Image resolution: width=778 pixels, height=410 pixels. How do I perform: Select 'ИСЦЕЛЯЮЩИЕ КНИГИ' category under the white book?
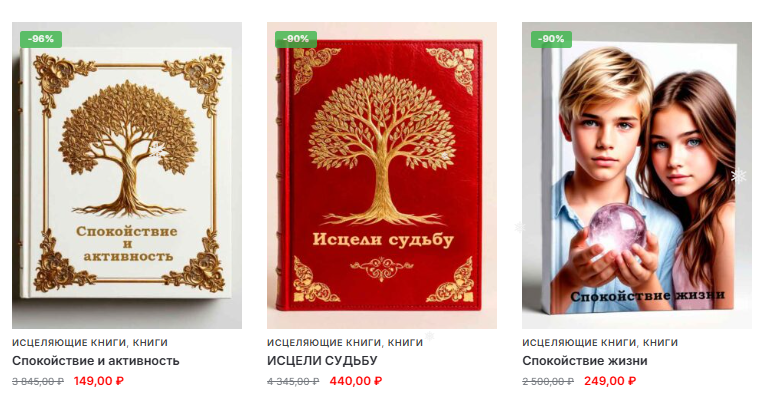click(69, 342)
